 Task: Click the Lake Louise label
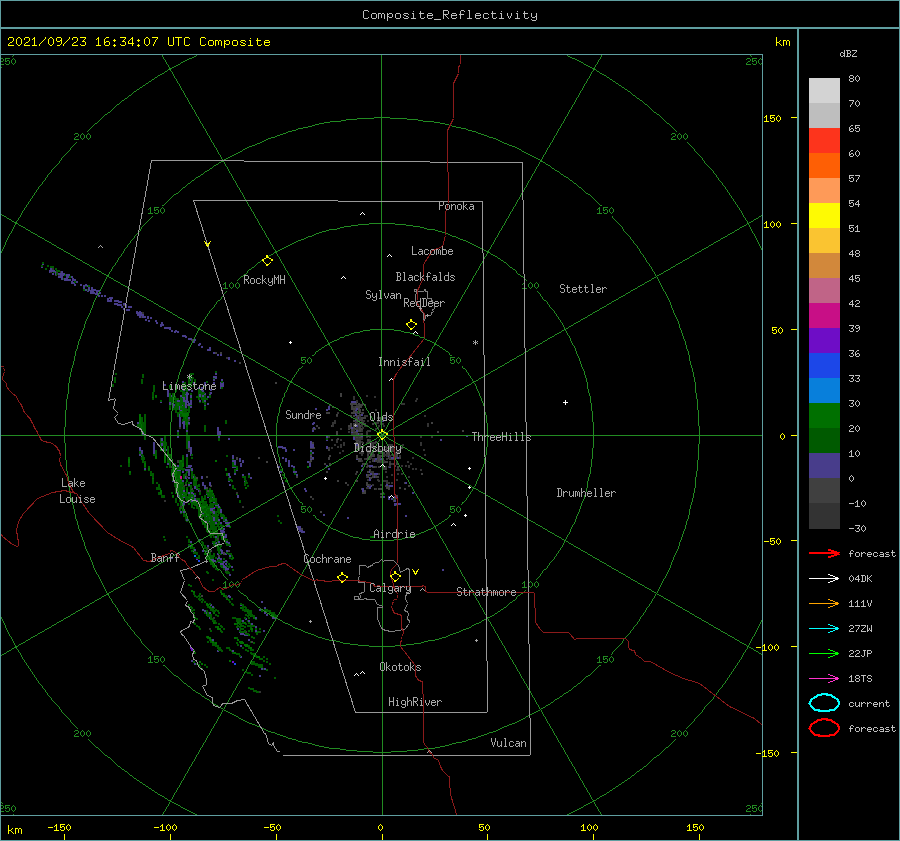(77, 491)
